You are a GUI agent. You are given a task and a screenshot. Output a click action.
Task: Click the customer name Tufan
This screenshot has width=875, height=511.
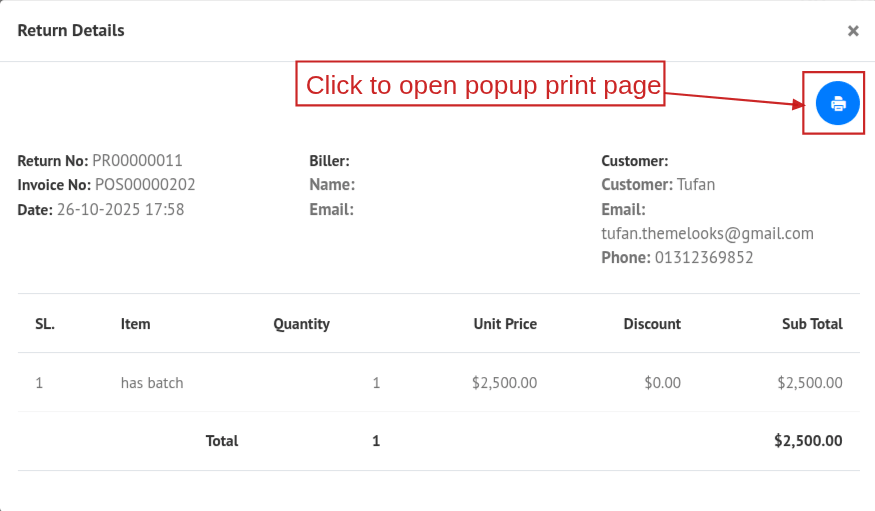pos(696,184)
